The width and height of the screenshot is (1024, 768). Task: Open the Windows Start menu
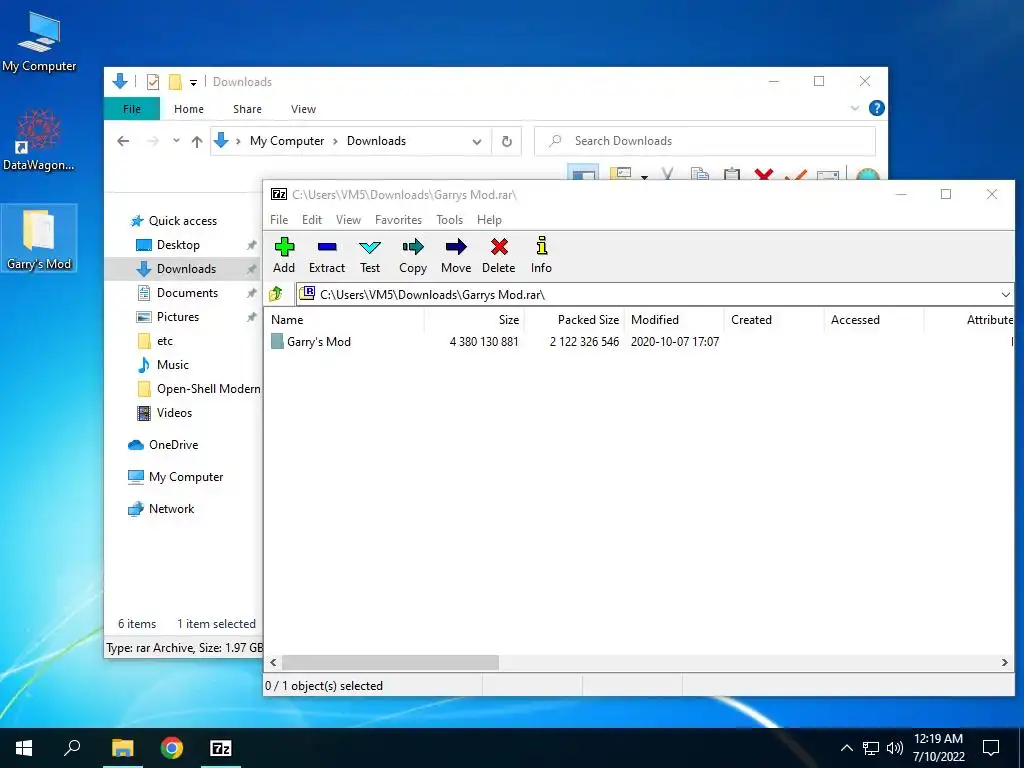24,748
